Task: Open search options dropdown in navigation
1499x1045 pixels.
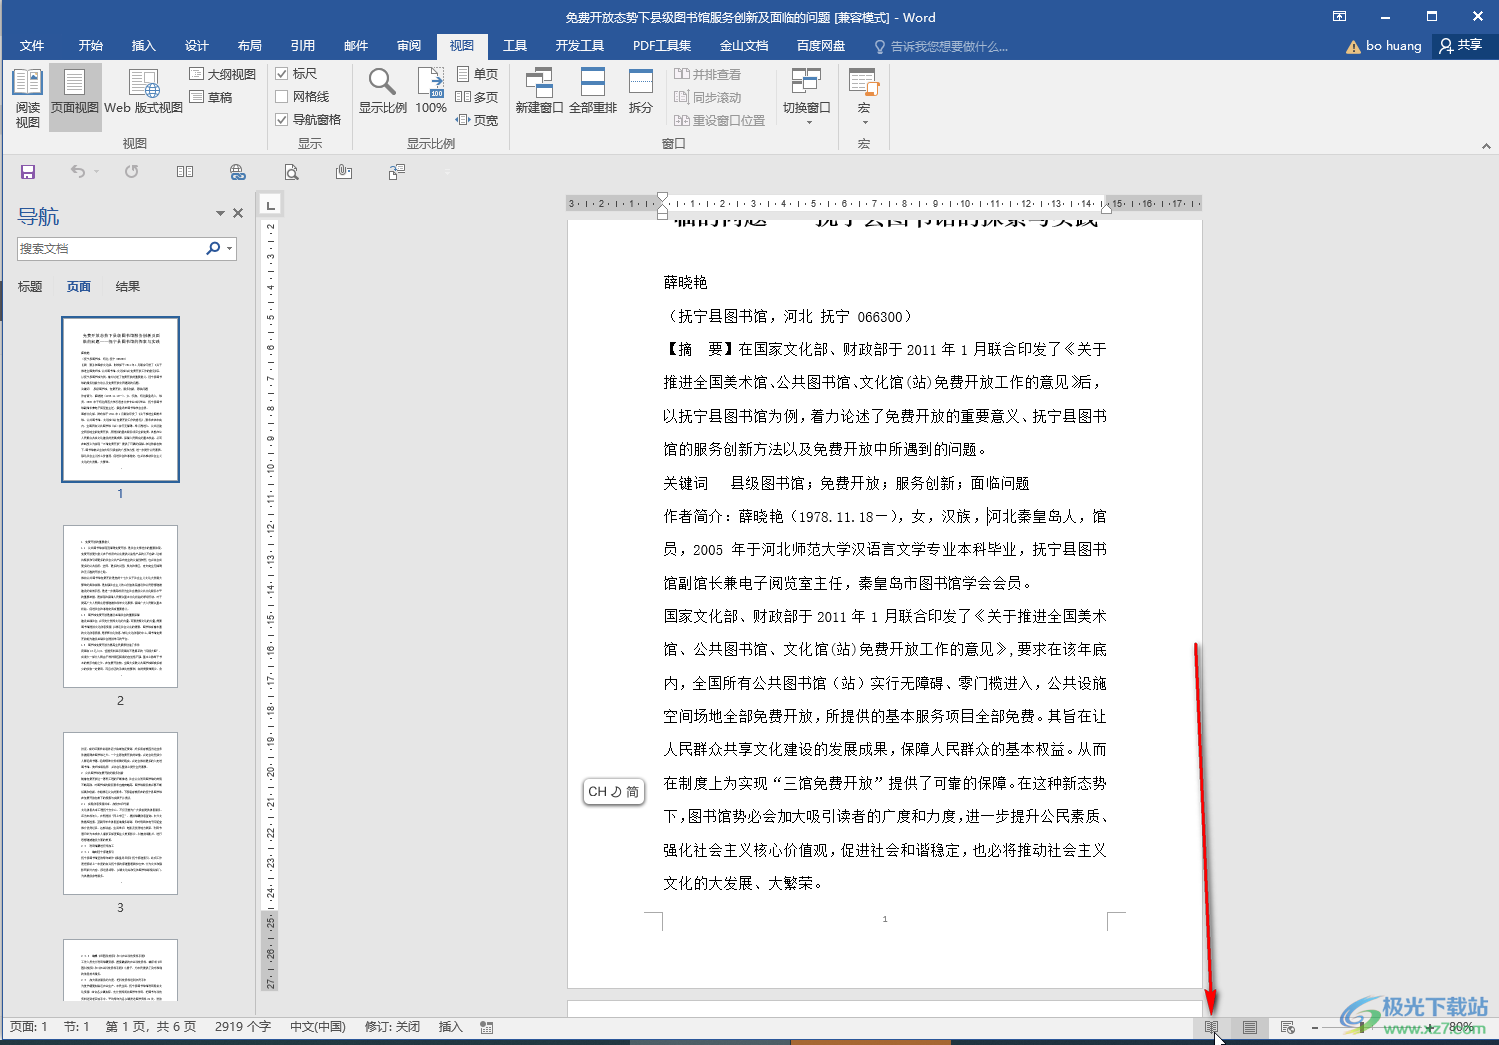Action: 230,248
